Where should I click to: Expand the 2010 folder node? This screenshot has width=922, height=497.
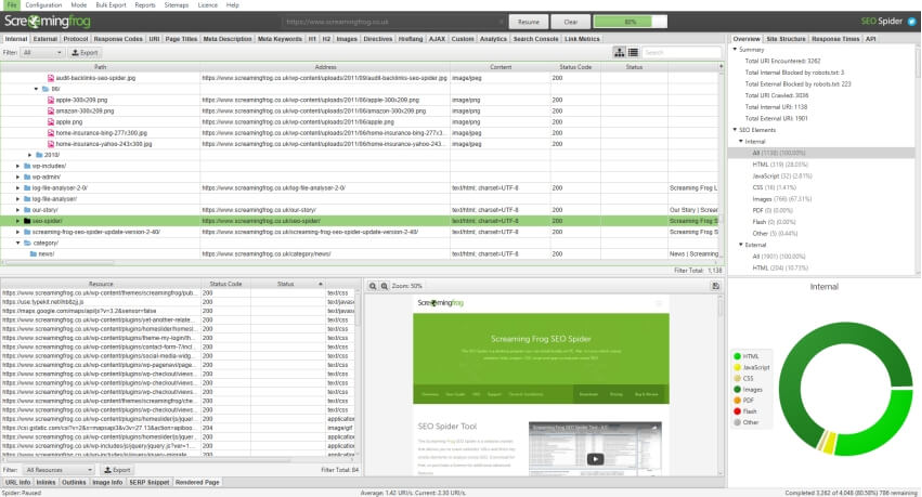pyautogui.click(x=30, y=155)
